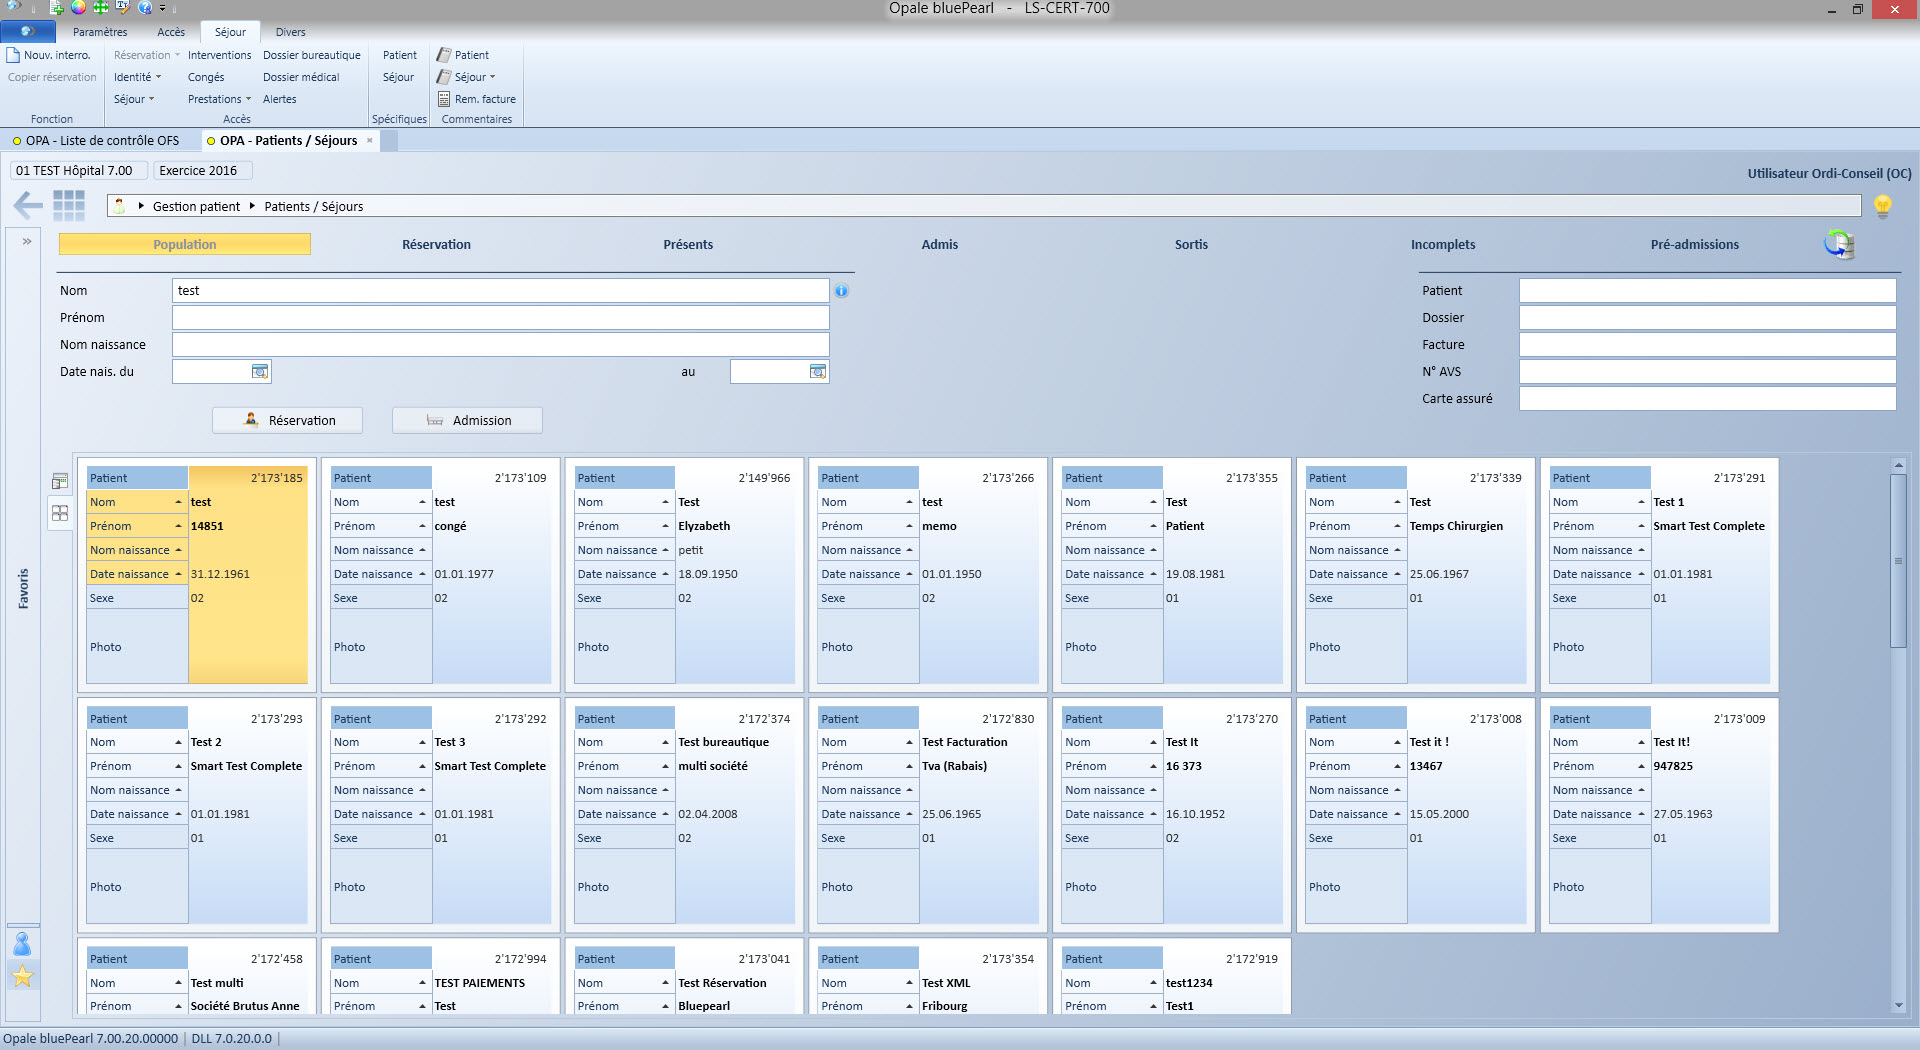Viewport: 1920px width, 1050px height.
Task: Click the Exercice 2016 label
Action: (203, 171)
